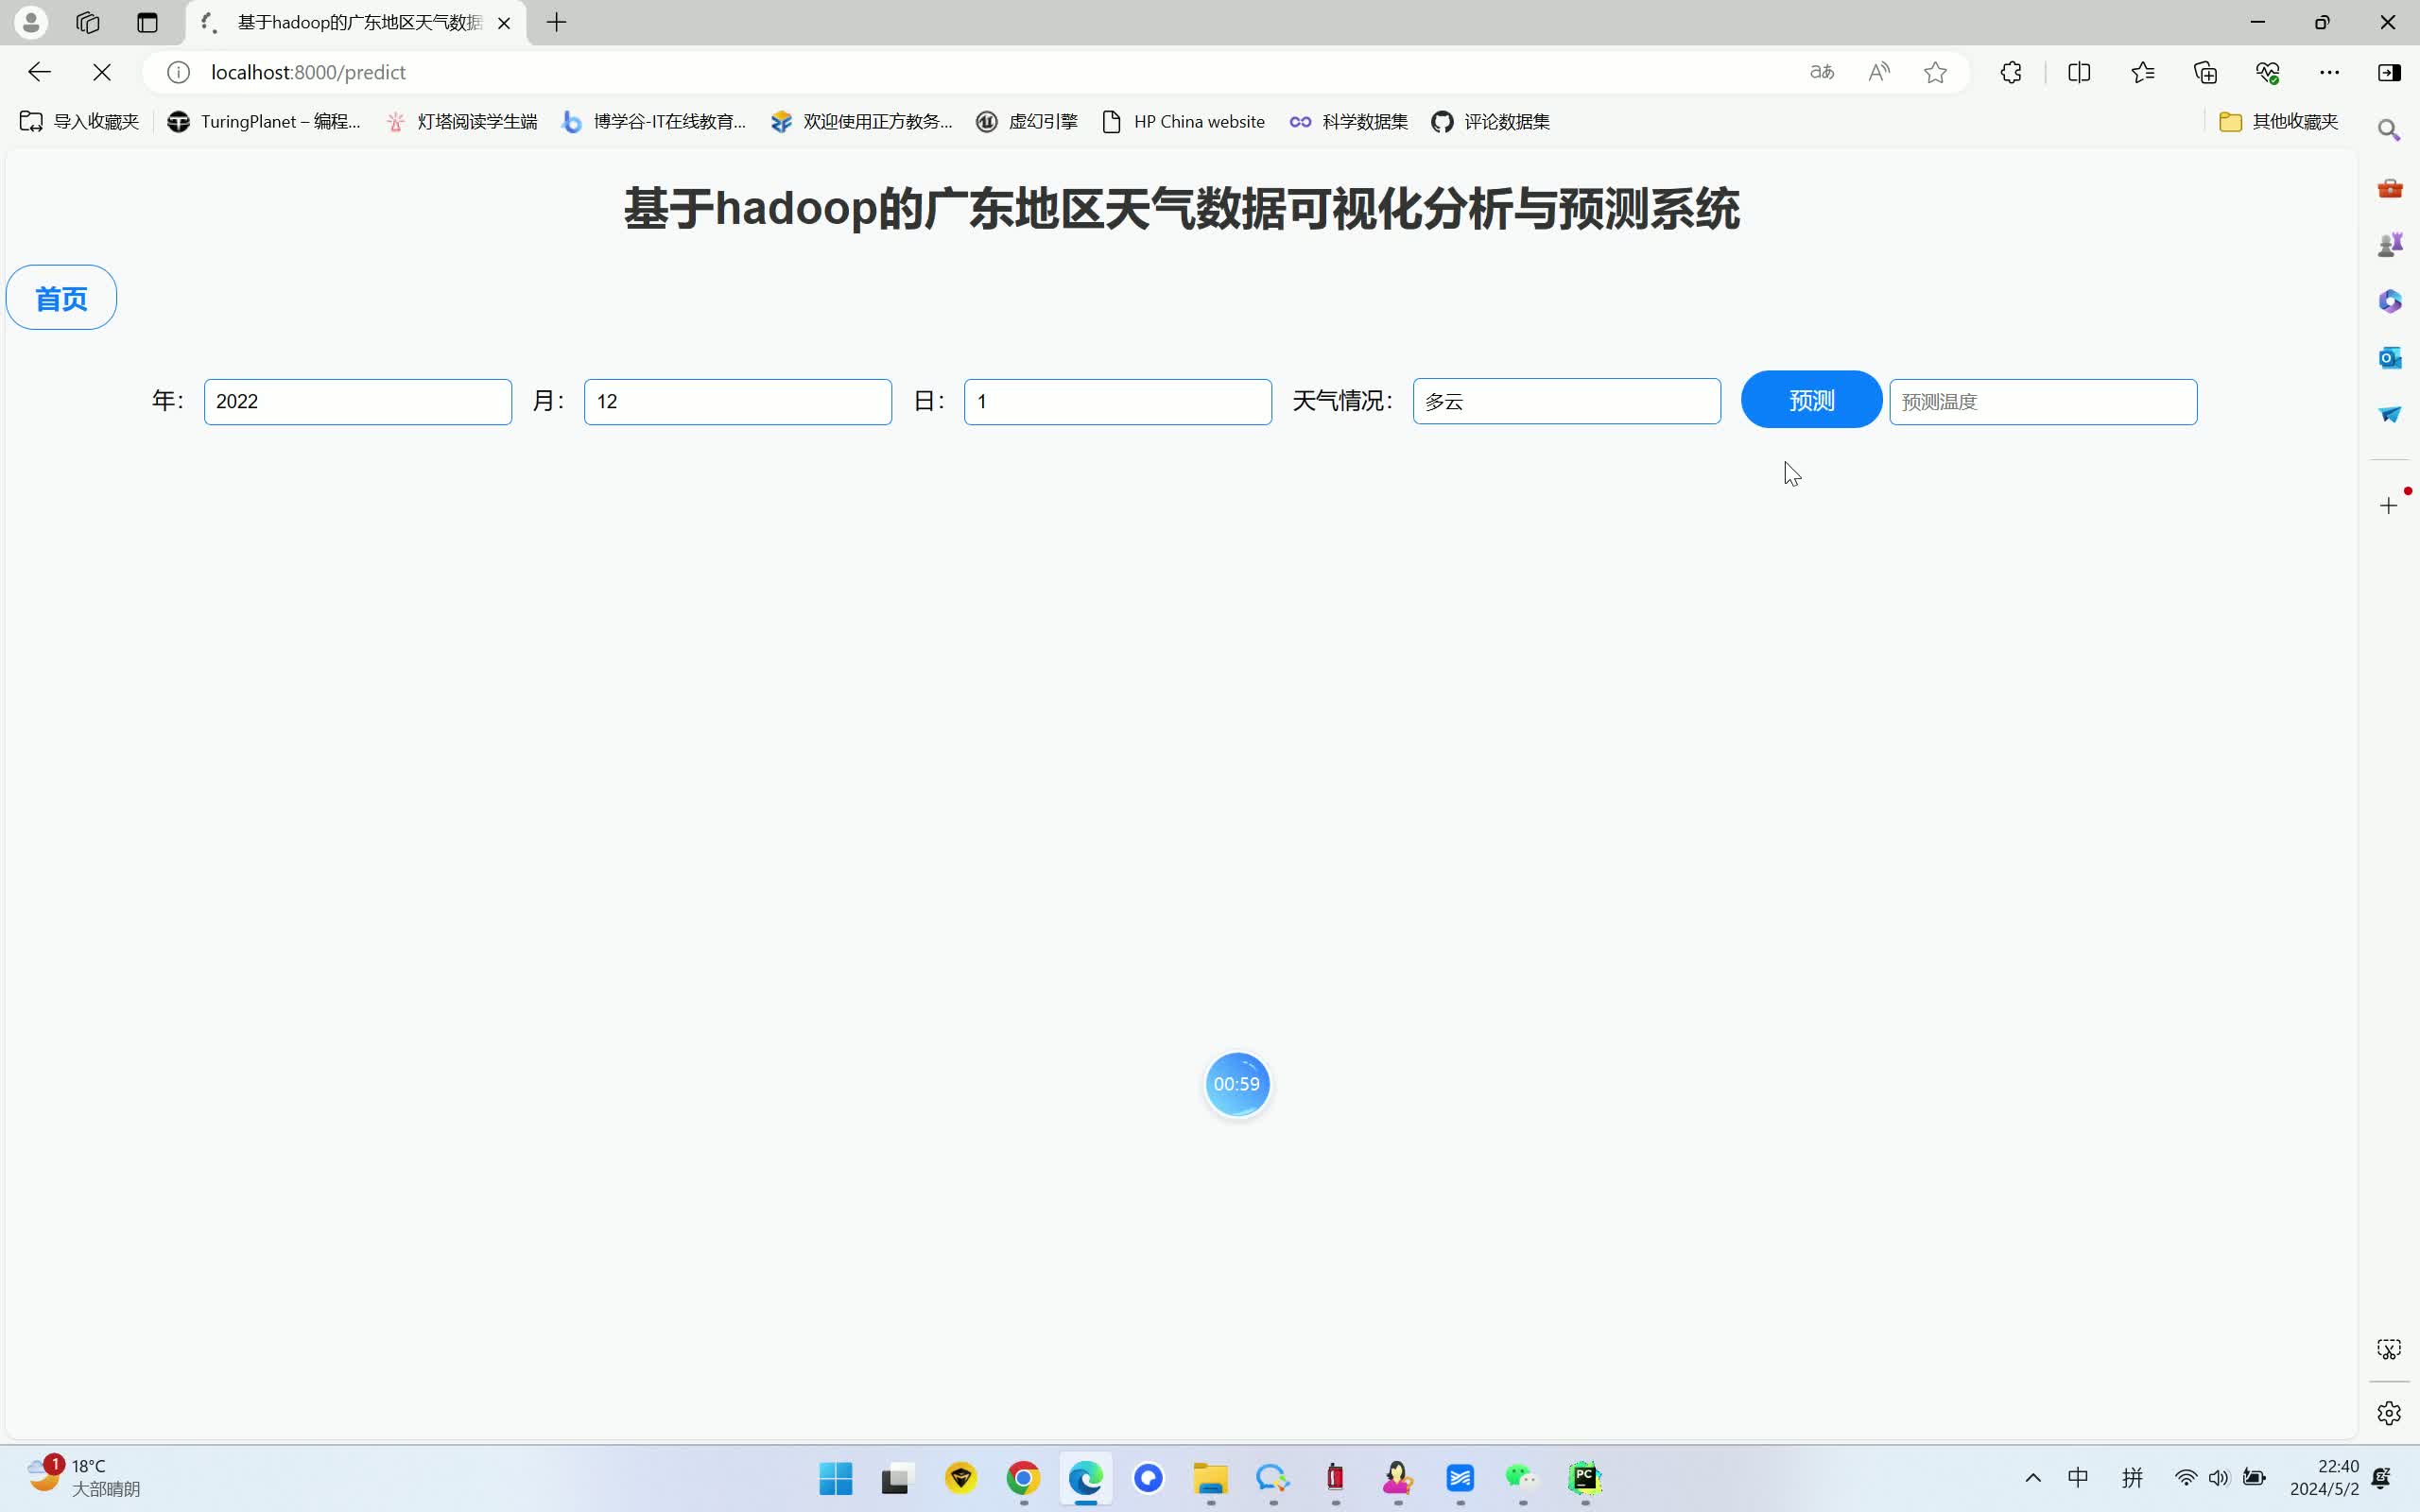
Task: Expand hidden system tray icons chevron
Action: 2033,1478
